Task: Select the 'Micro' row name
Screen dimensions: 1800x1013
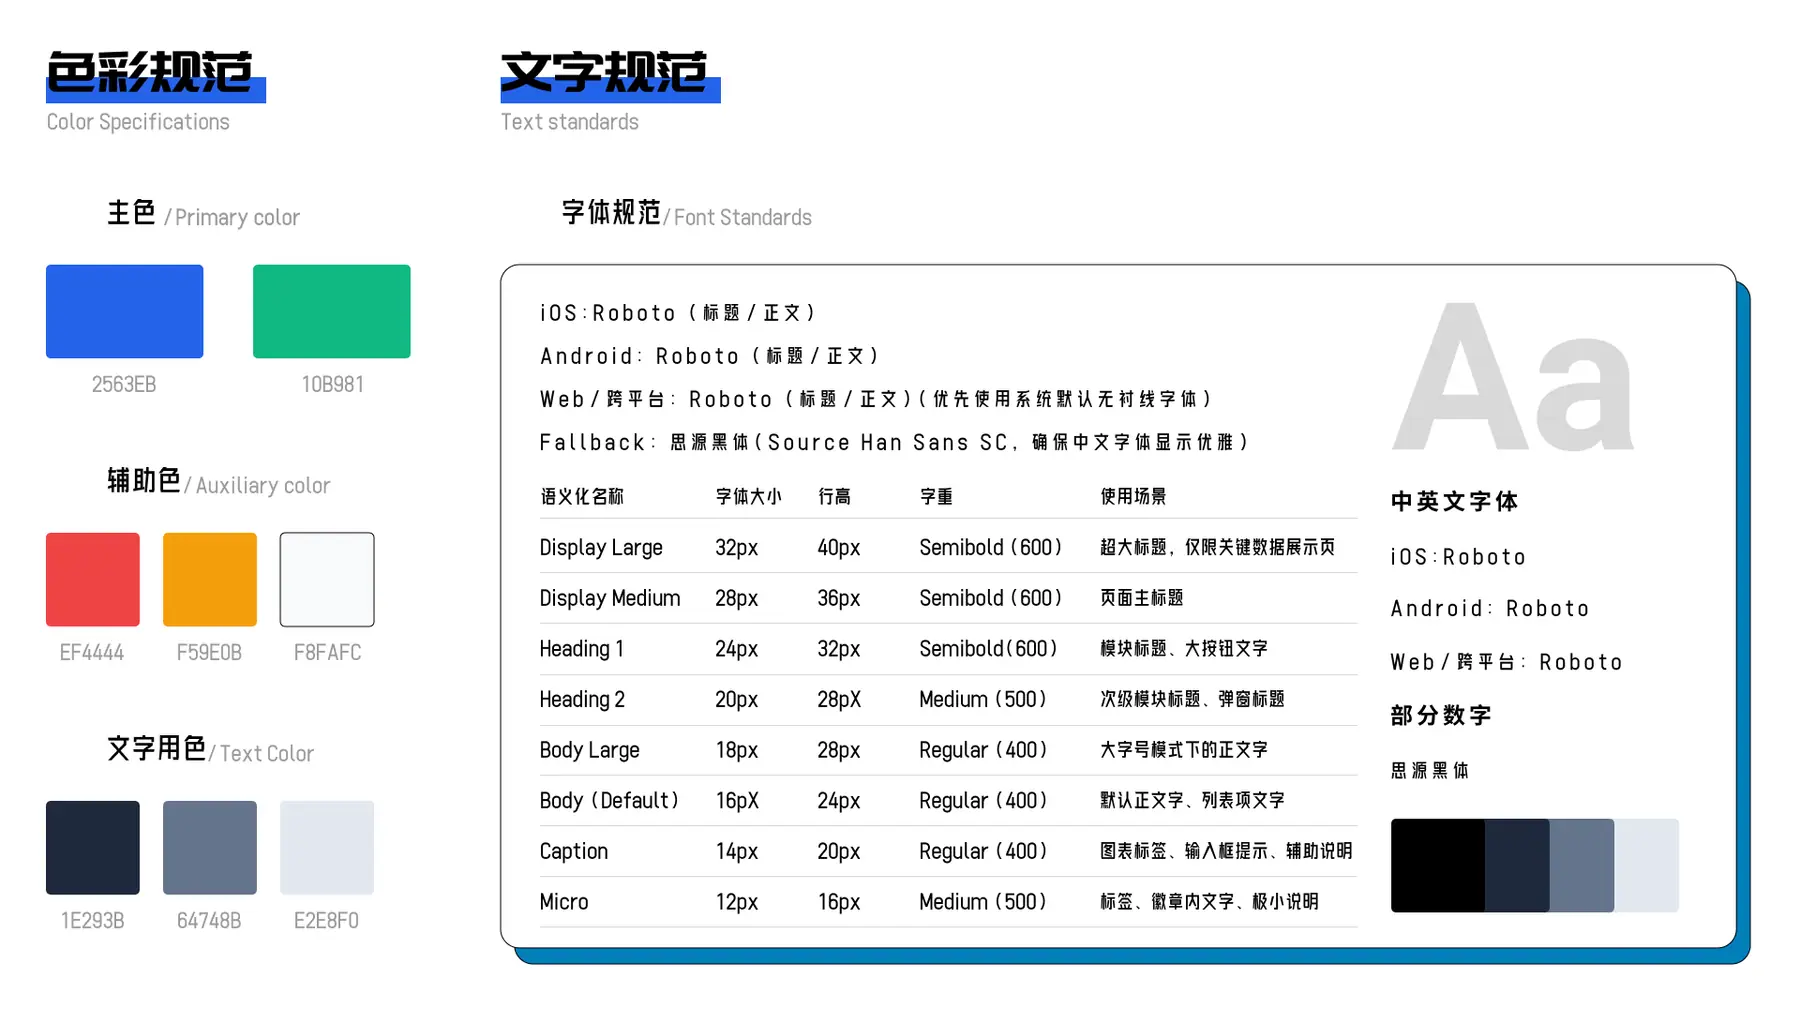Action: coord(564,902)
